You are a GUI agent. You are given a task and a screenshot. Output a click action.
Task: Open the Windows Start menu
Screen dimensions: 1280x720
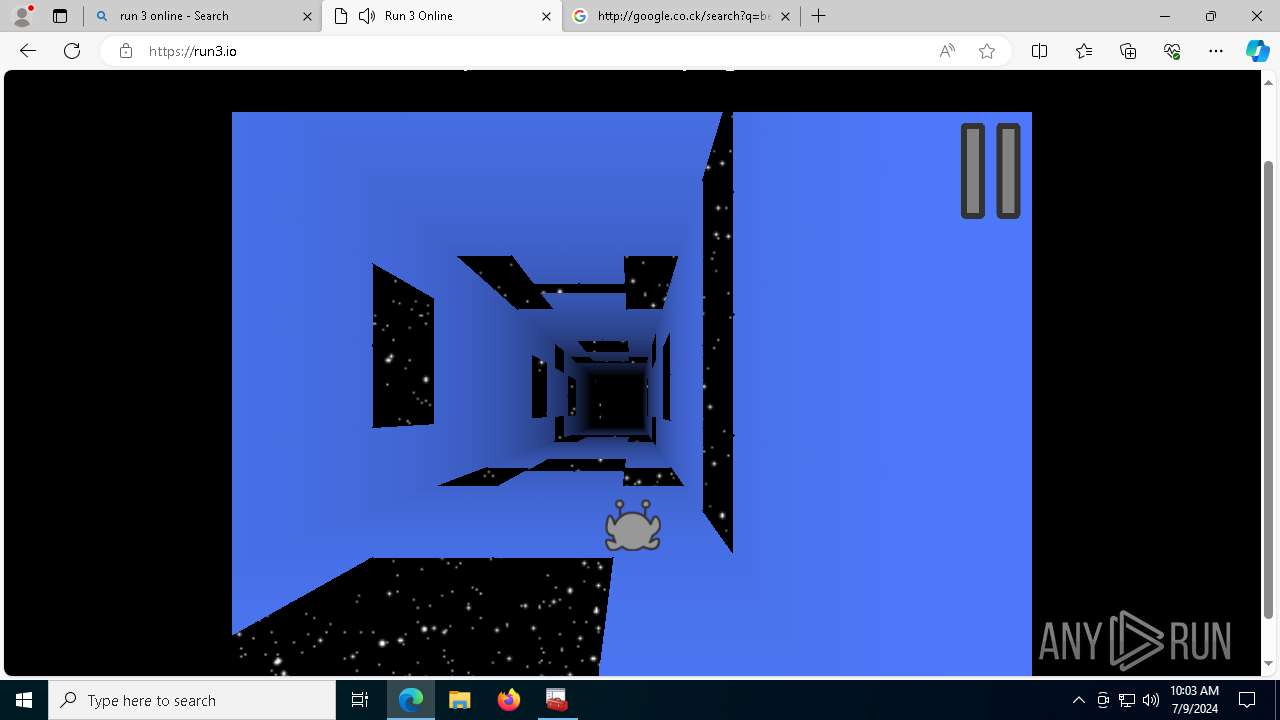[24, 700]
